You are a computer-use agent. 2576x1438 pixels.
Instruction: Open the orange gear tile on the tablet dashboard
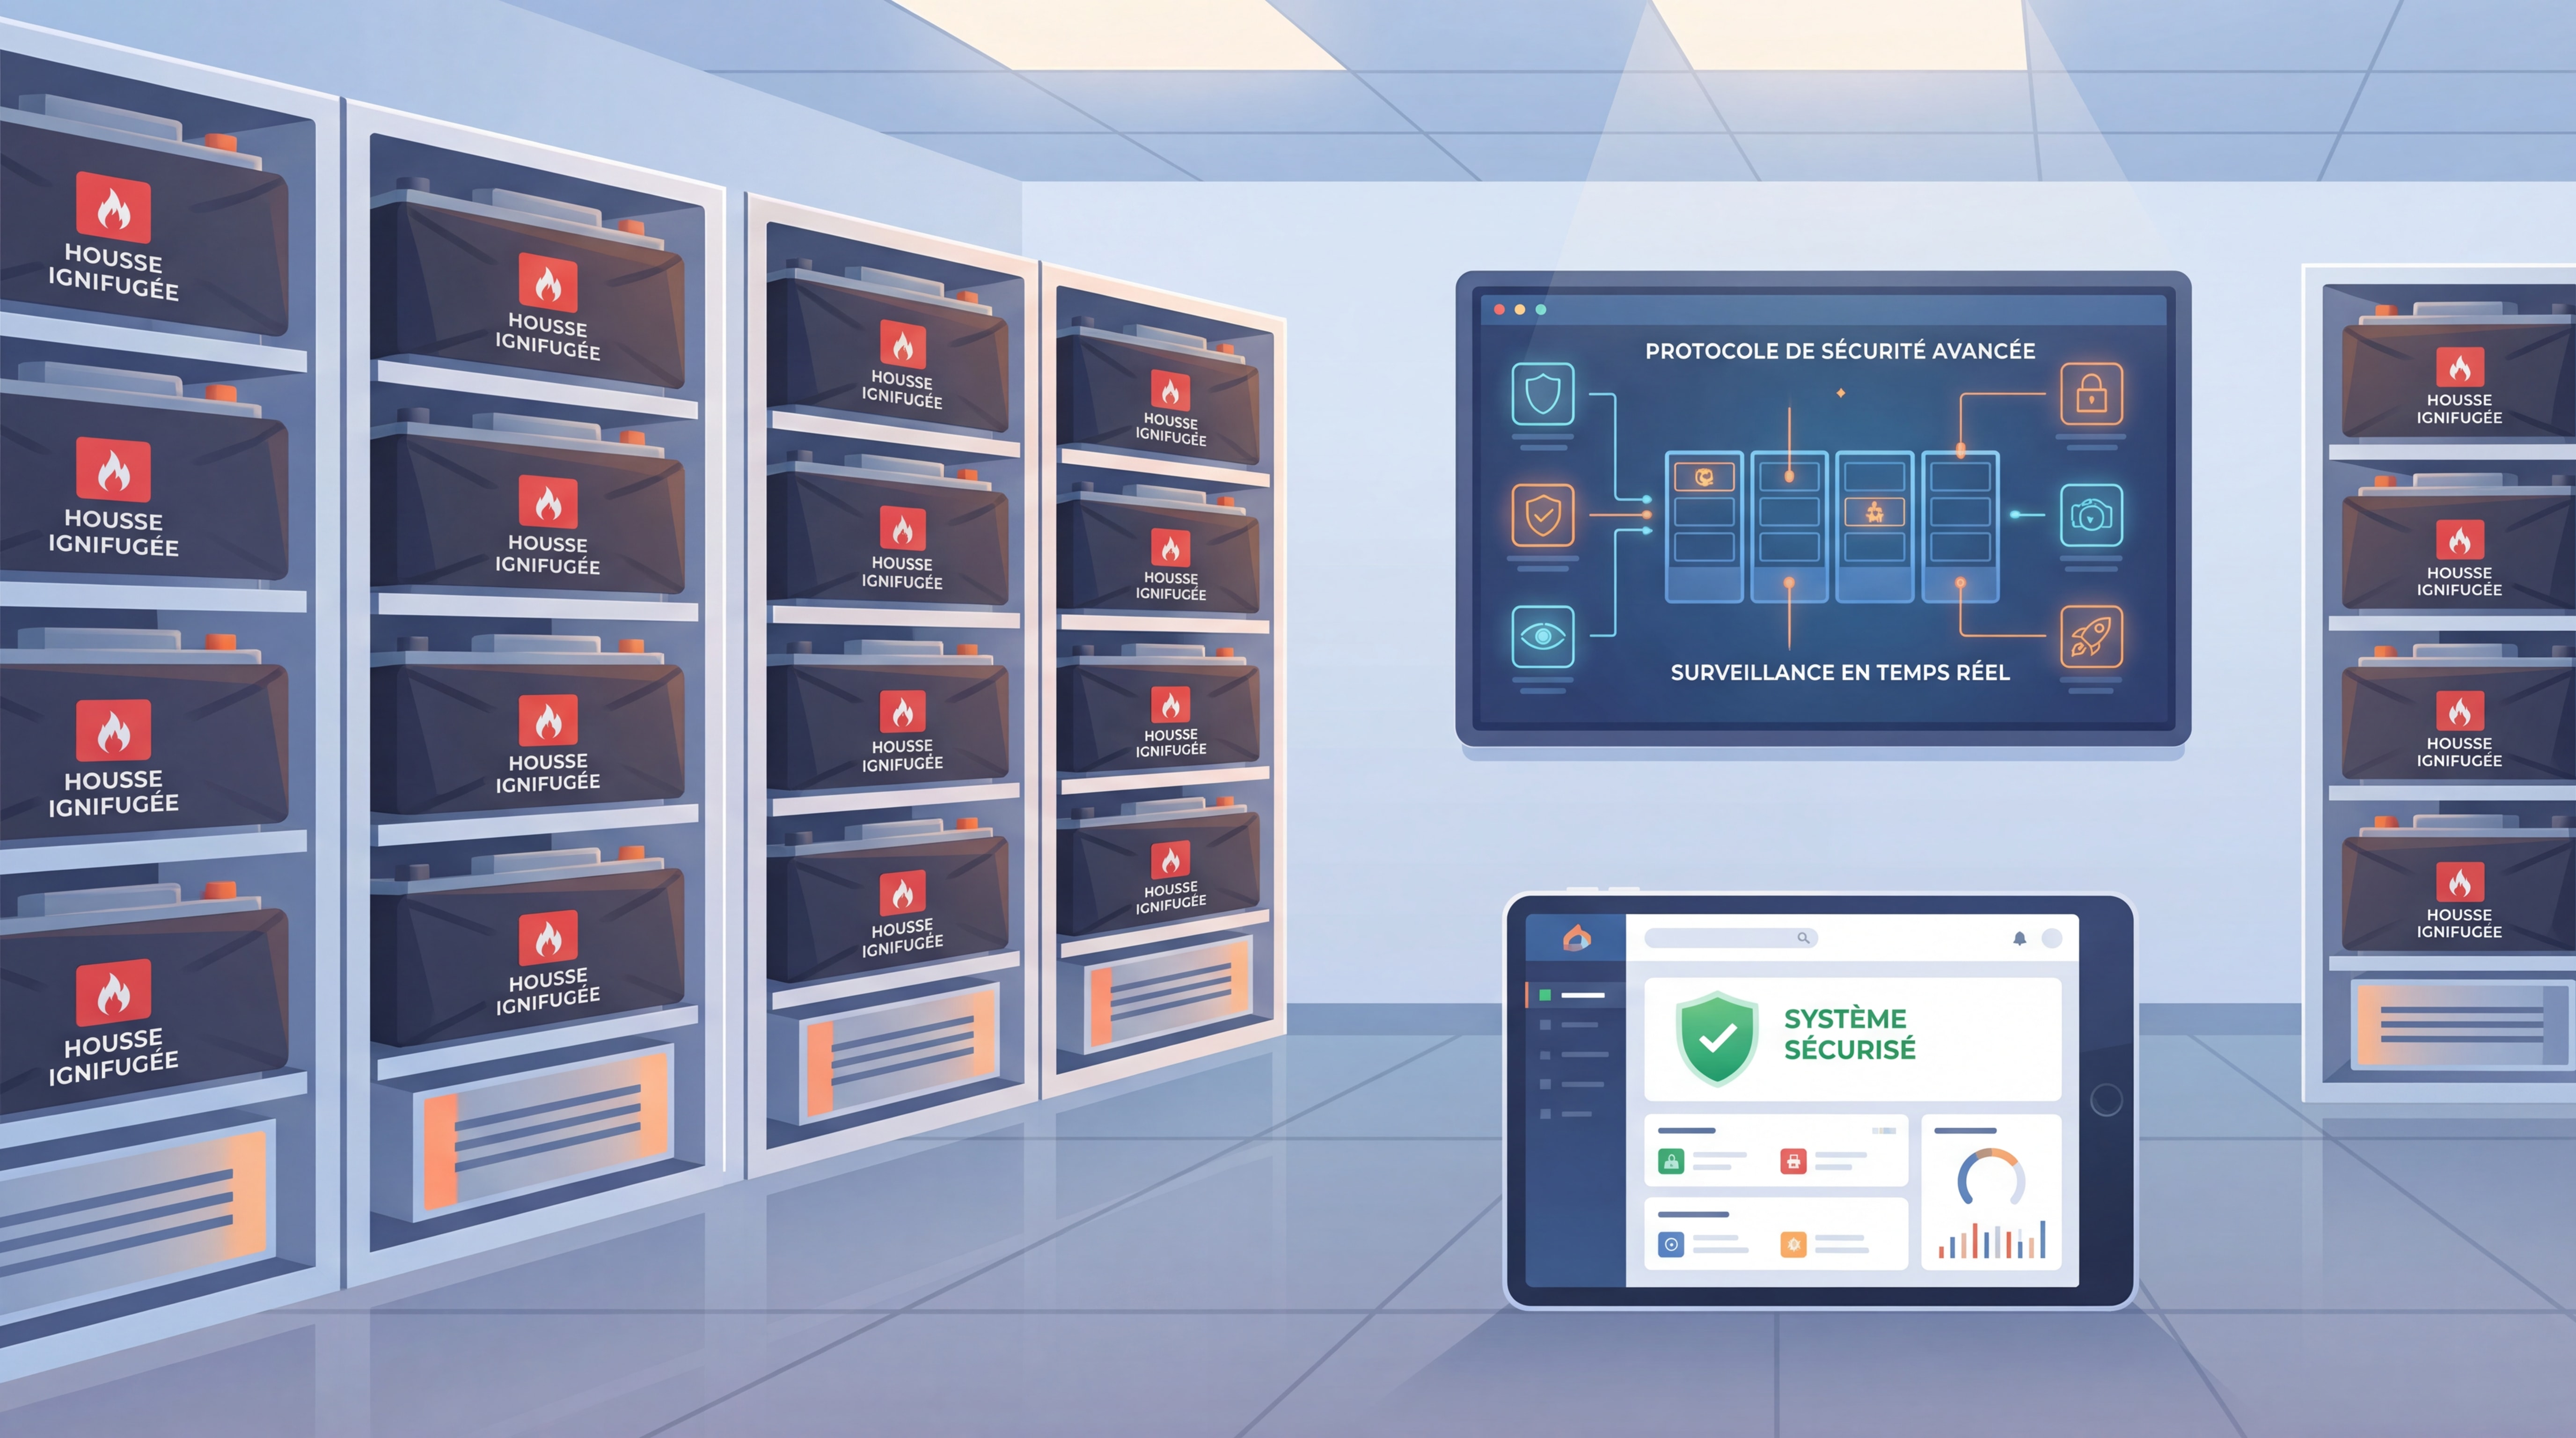click(x=1793, y=1244)
